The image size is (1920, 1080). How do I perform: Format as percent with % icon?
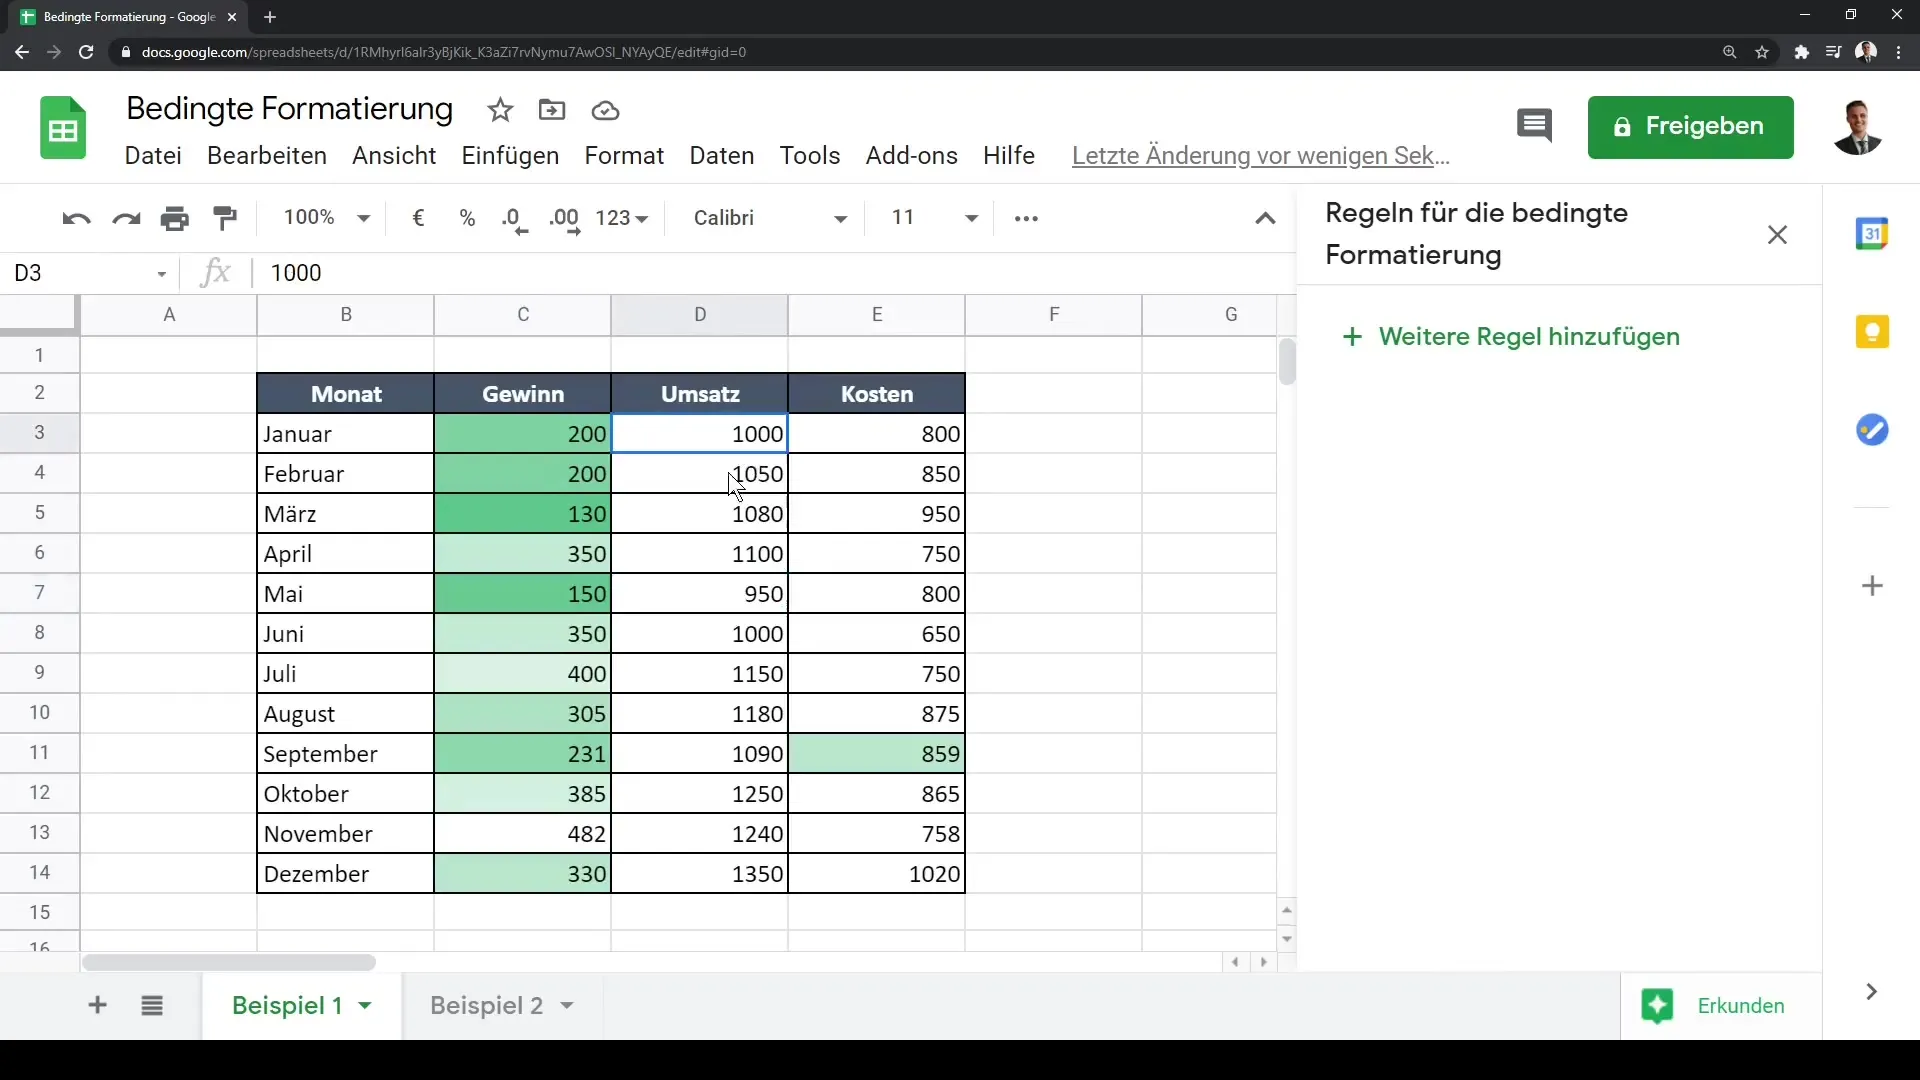coord(467,218)
